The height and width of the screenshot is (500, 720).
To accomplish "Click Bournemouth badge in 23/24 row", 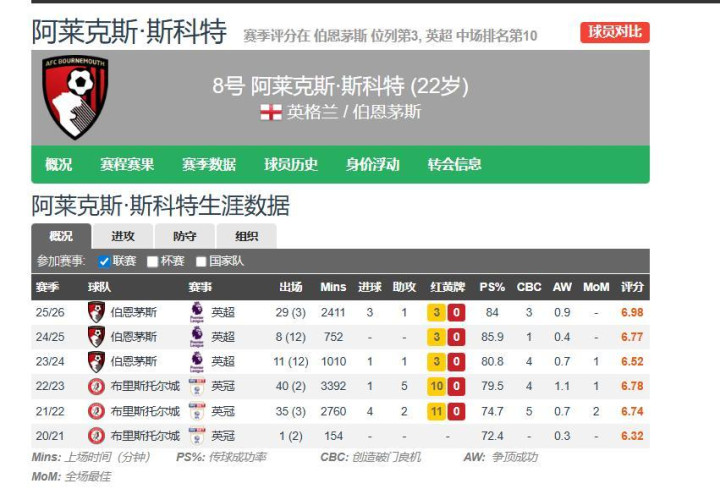I will click(96, 361).
